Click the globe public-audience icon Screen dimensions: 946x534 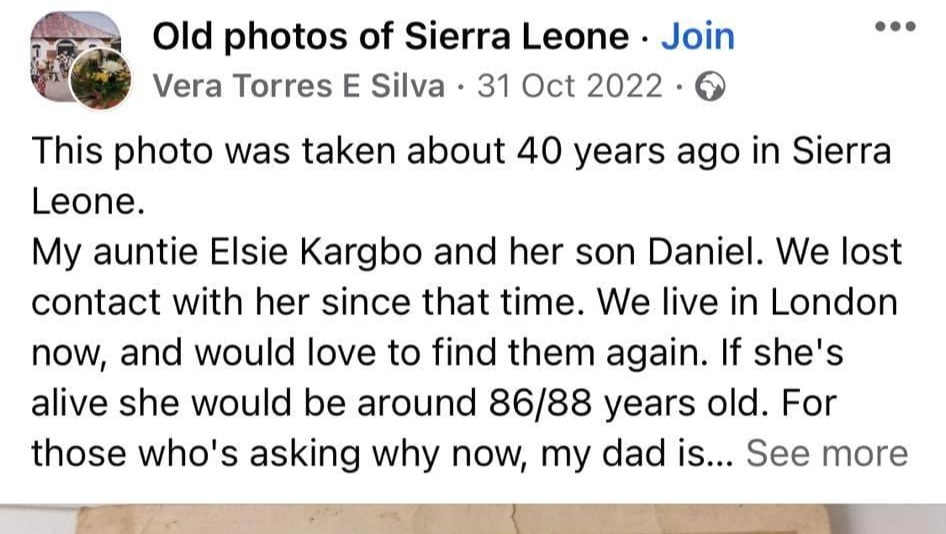click(710, 86)
